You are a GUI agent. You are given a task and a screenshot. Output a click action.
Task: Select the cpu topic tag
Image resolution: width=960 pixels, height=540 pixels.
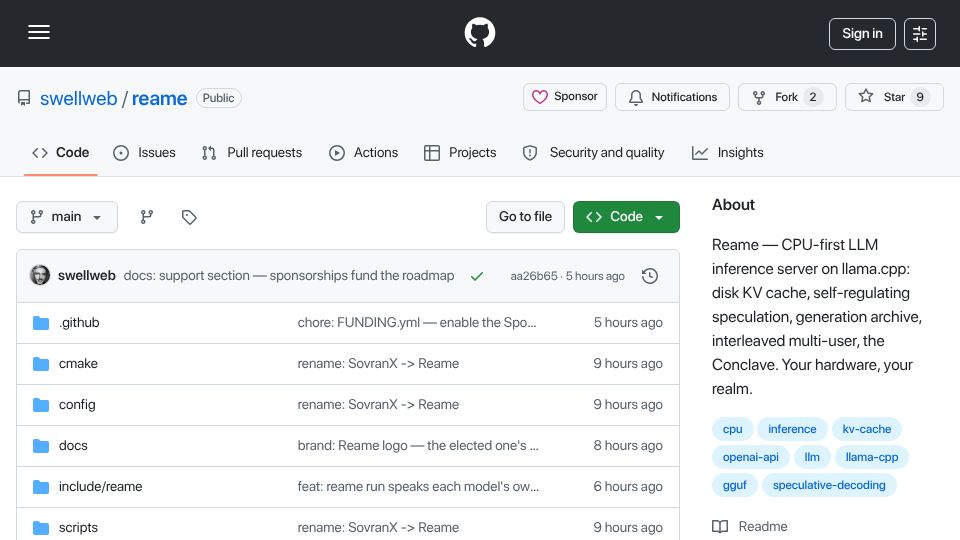point(732,429)
